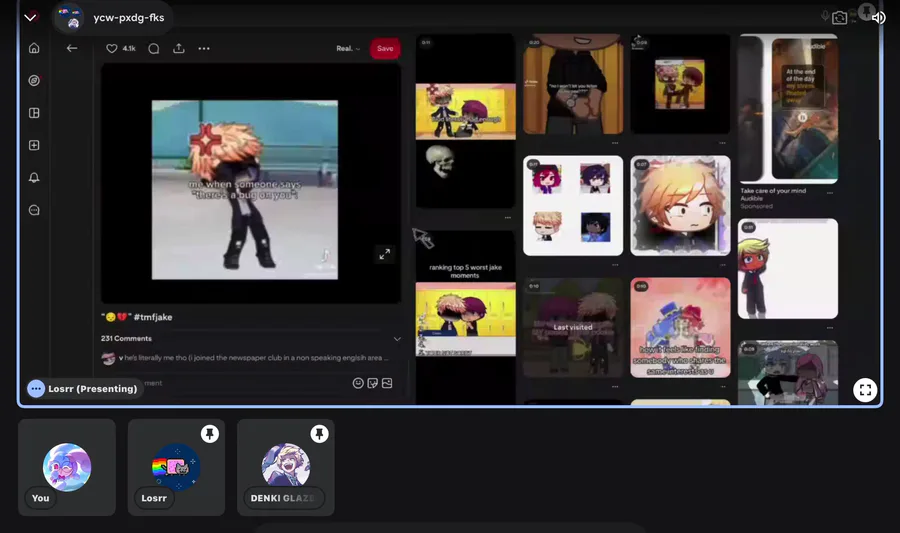
Task: Click the 'Take care of your mind' title
Action: [773, 191]
